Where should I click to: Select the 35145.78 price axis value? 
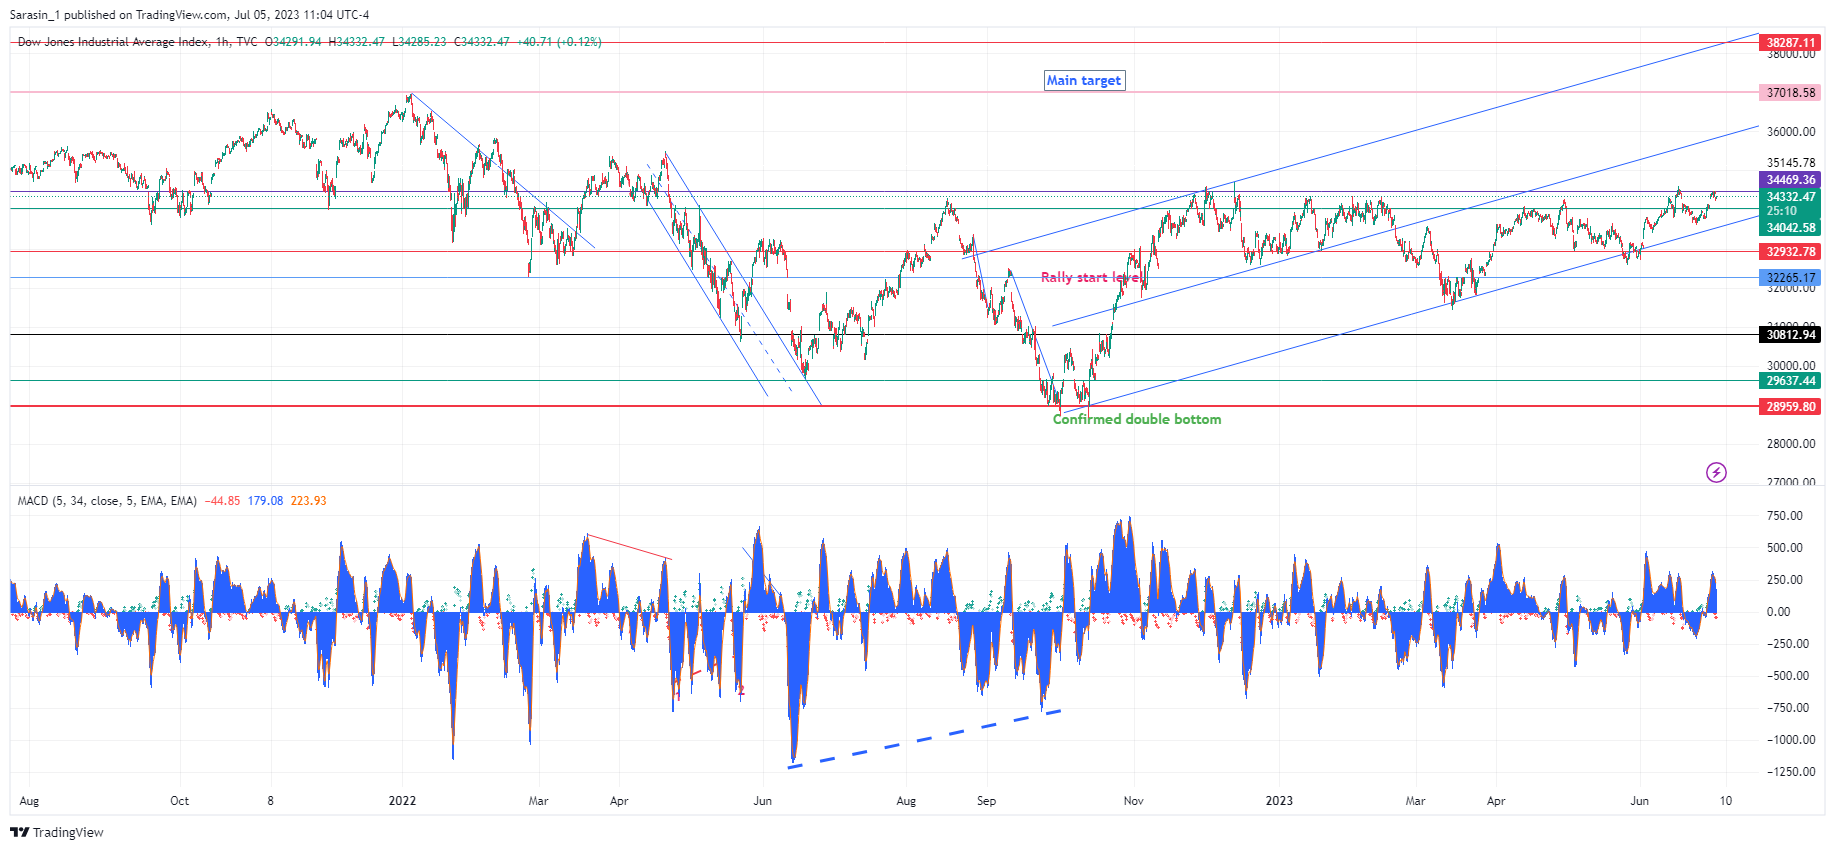1791,163
